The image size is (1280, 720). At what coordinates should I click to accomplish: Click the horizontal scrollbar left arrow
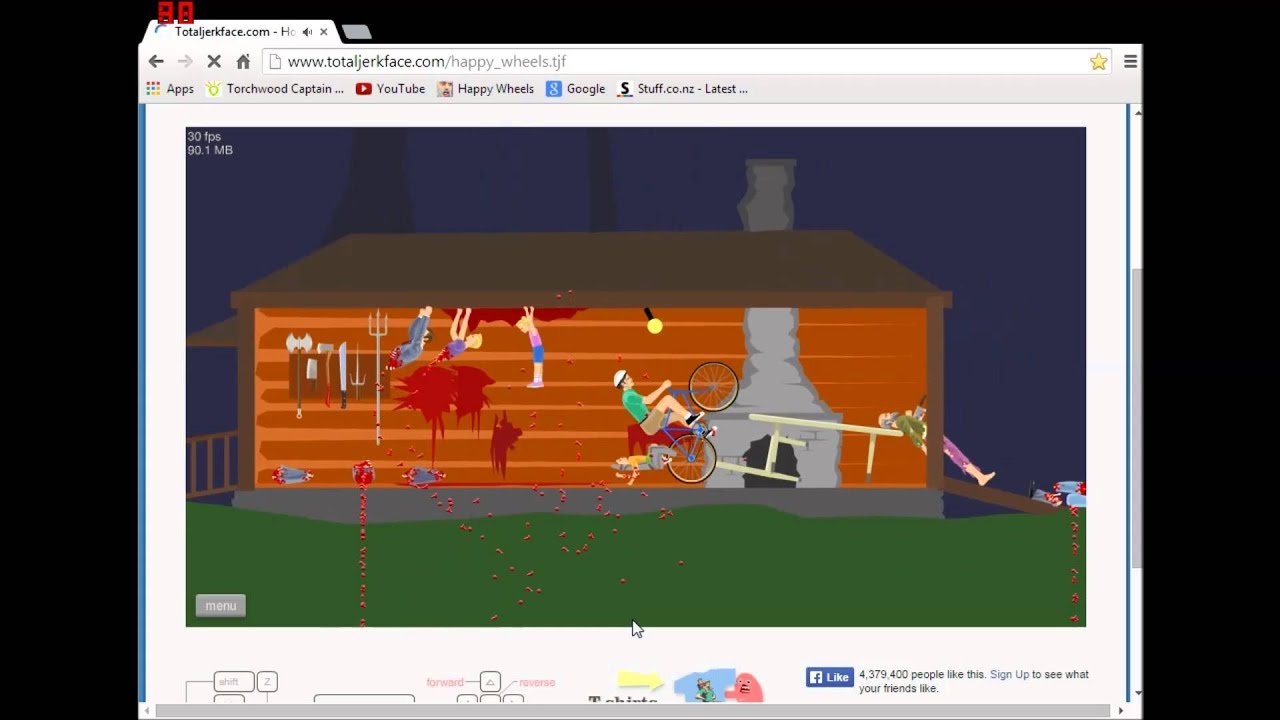tap(147, 711)
